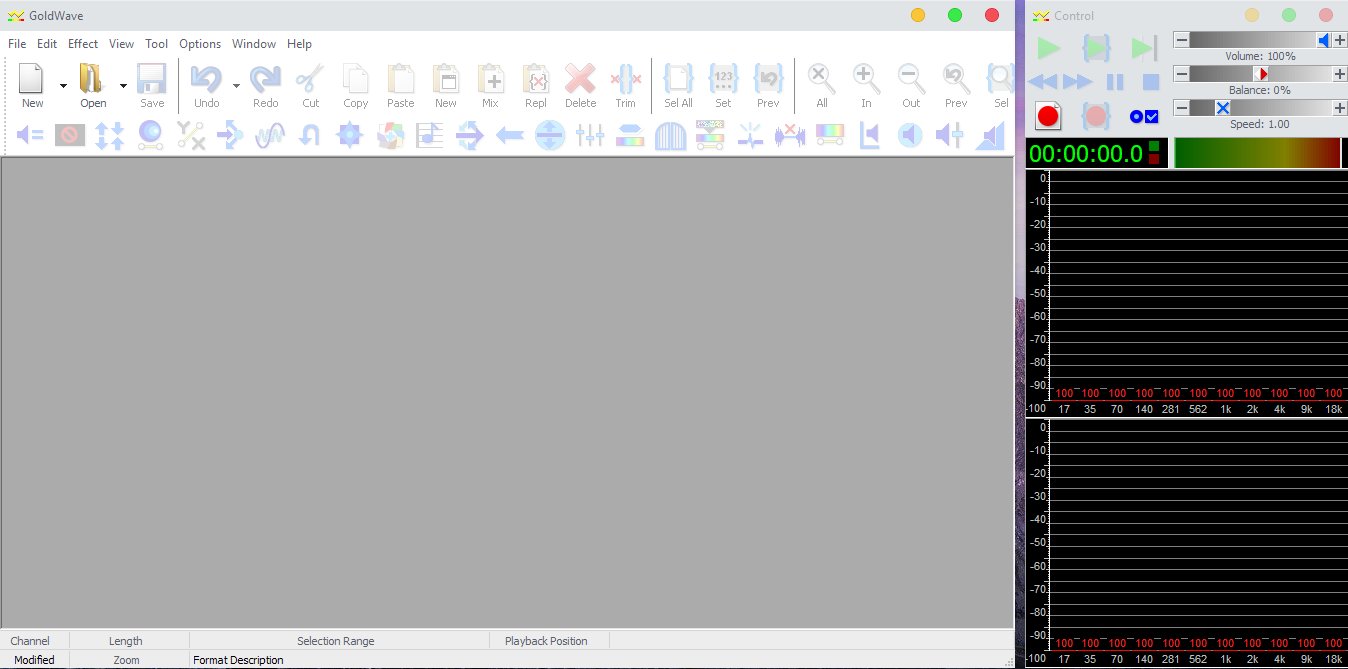Open the Undo dropdown arrow
Image resolution: width=1348 pixels, height=669 pixels.
point(236,85)
